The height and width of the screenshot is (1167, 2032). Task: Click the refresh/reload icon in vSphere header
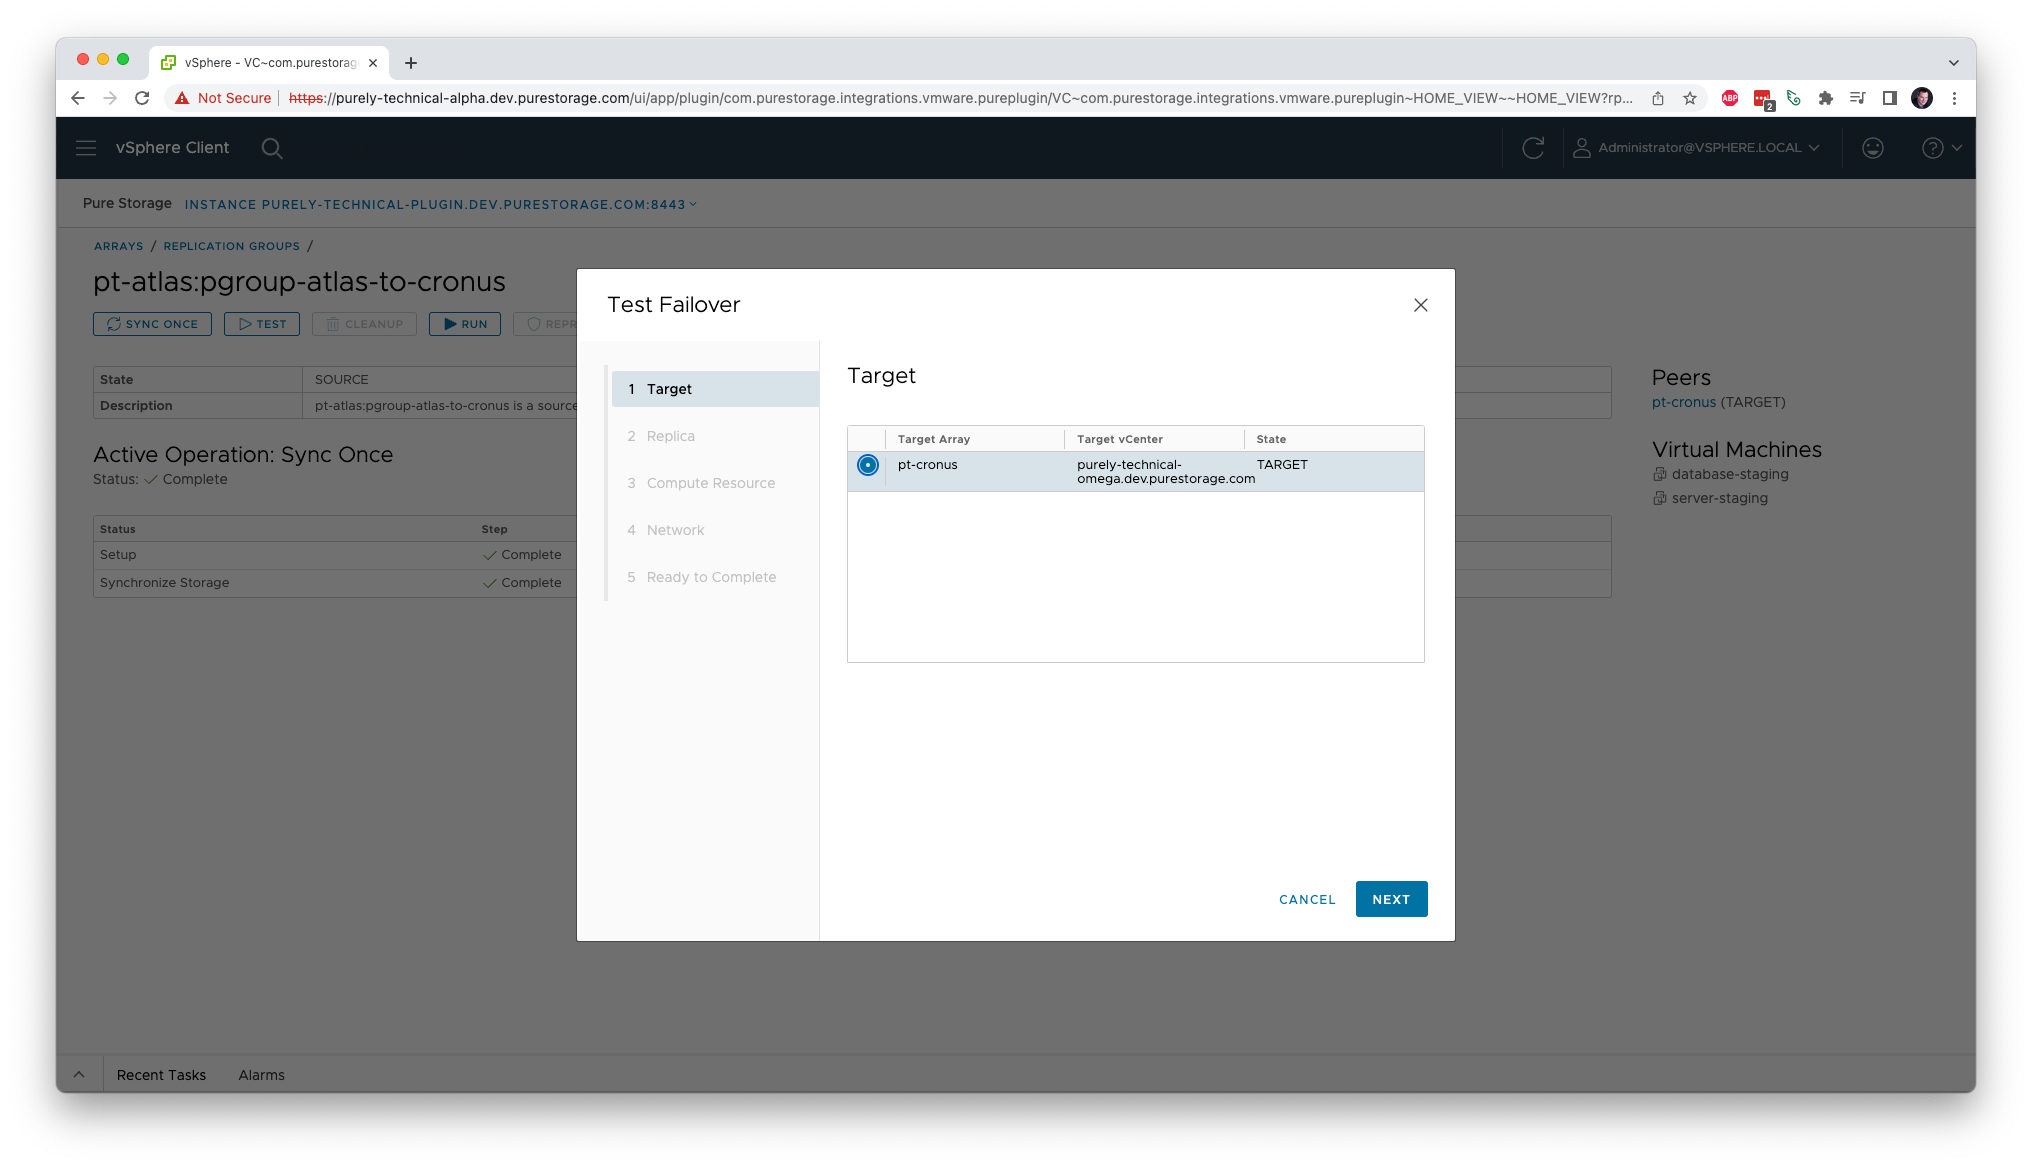[x=1532, y=147]
